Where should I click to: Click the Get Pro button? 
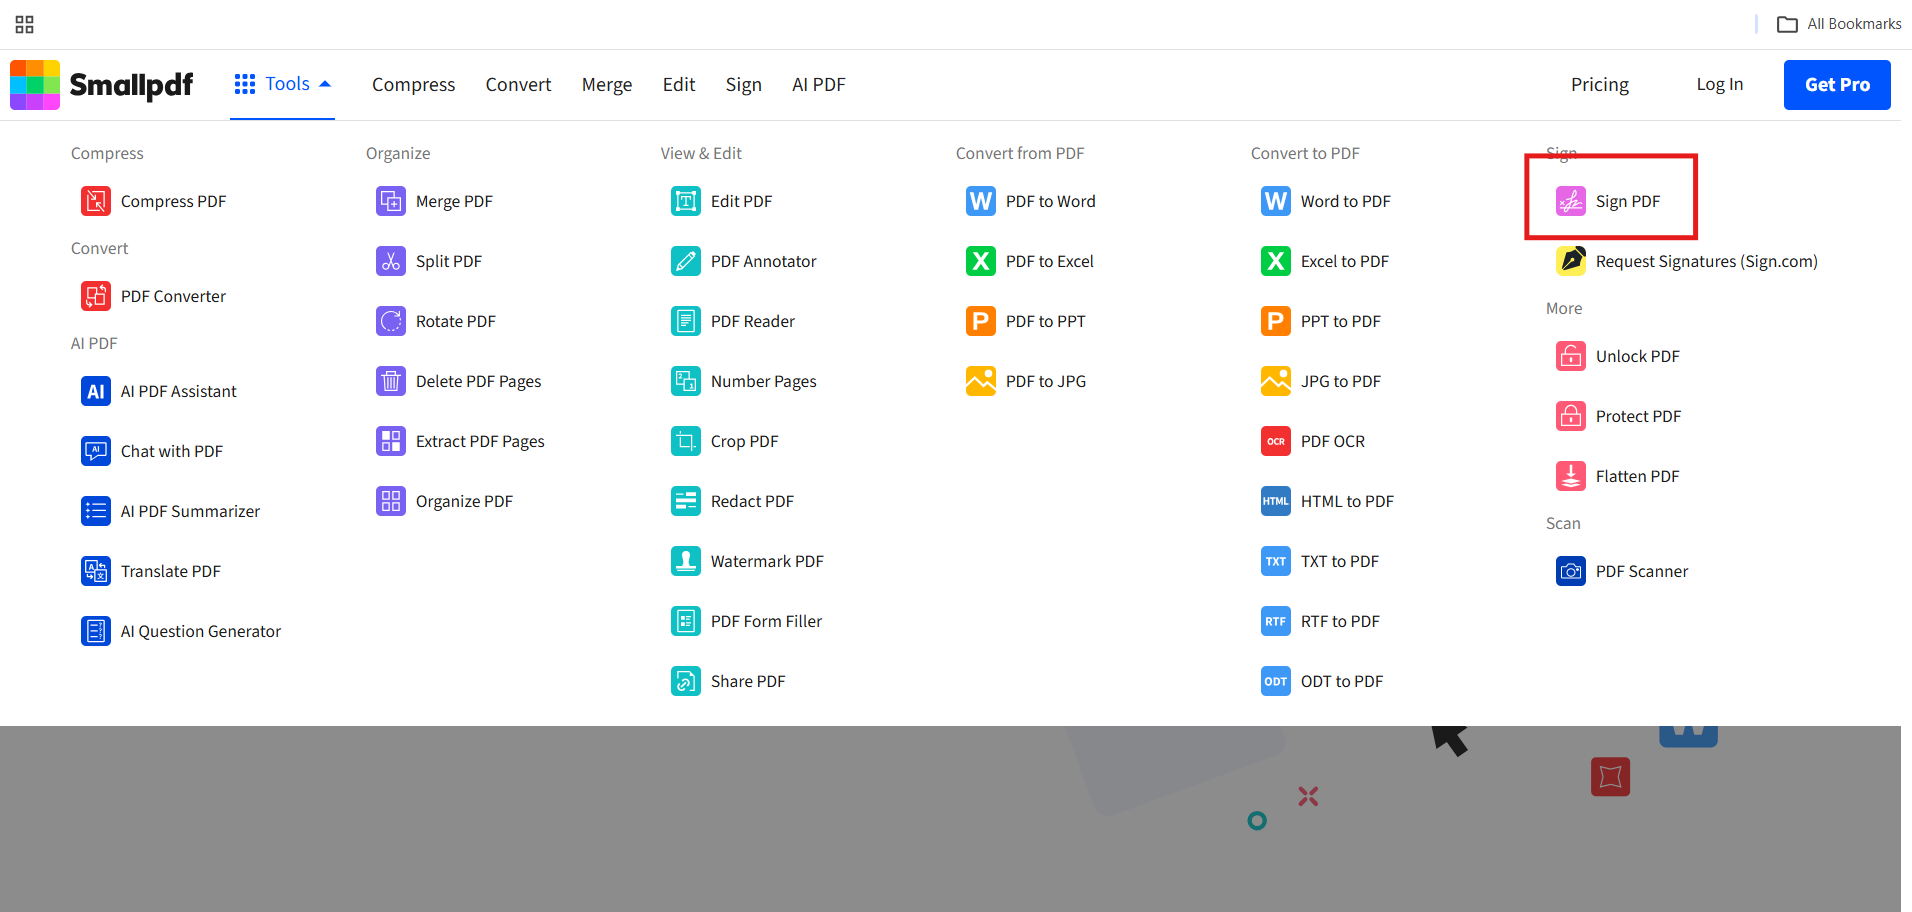[1837, 85]
